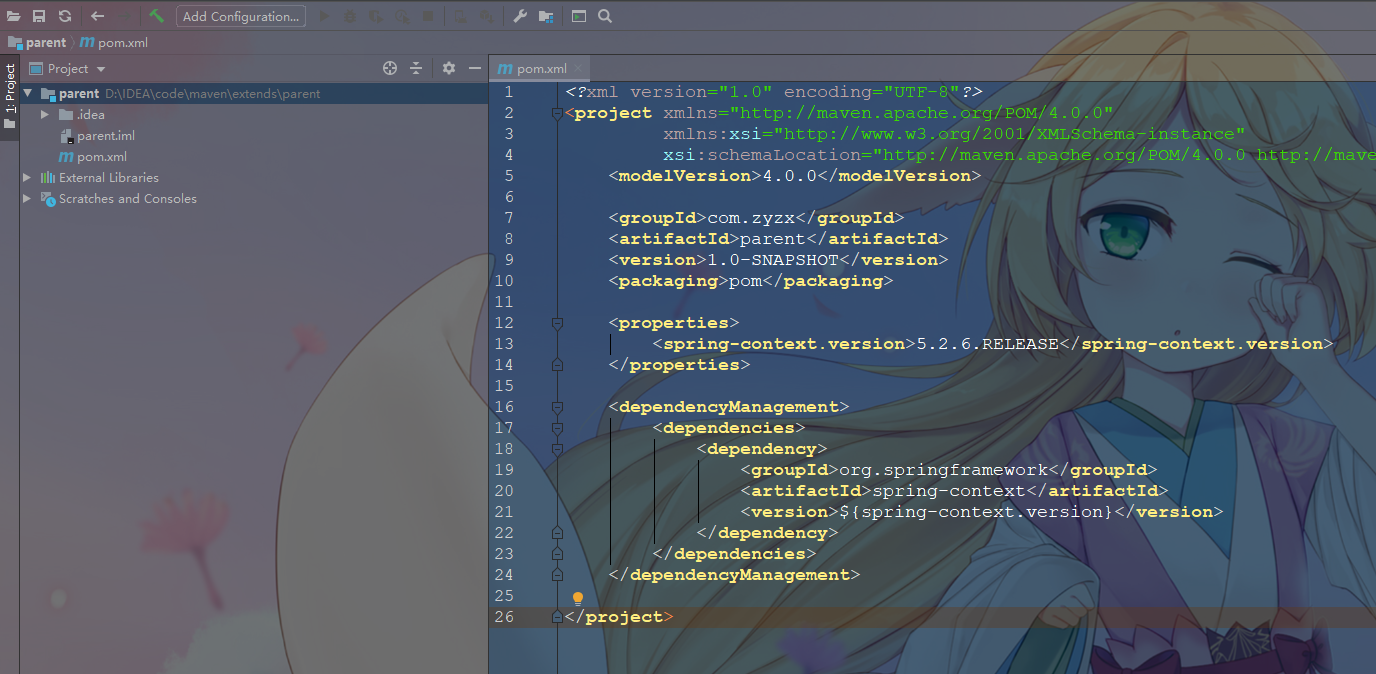Click the text com.zyzx in groupId

pos(751,218)
